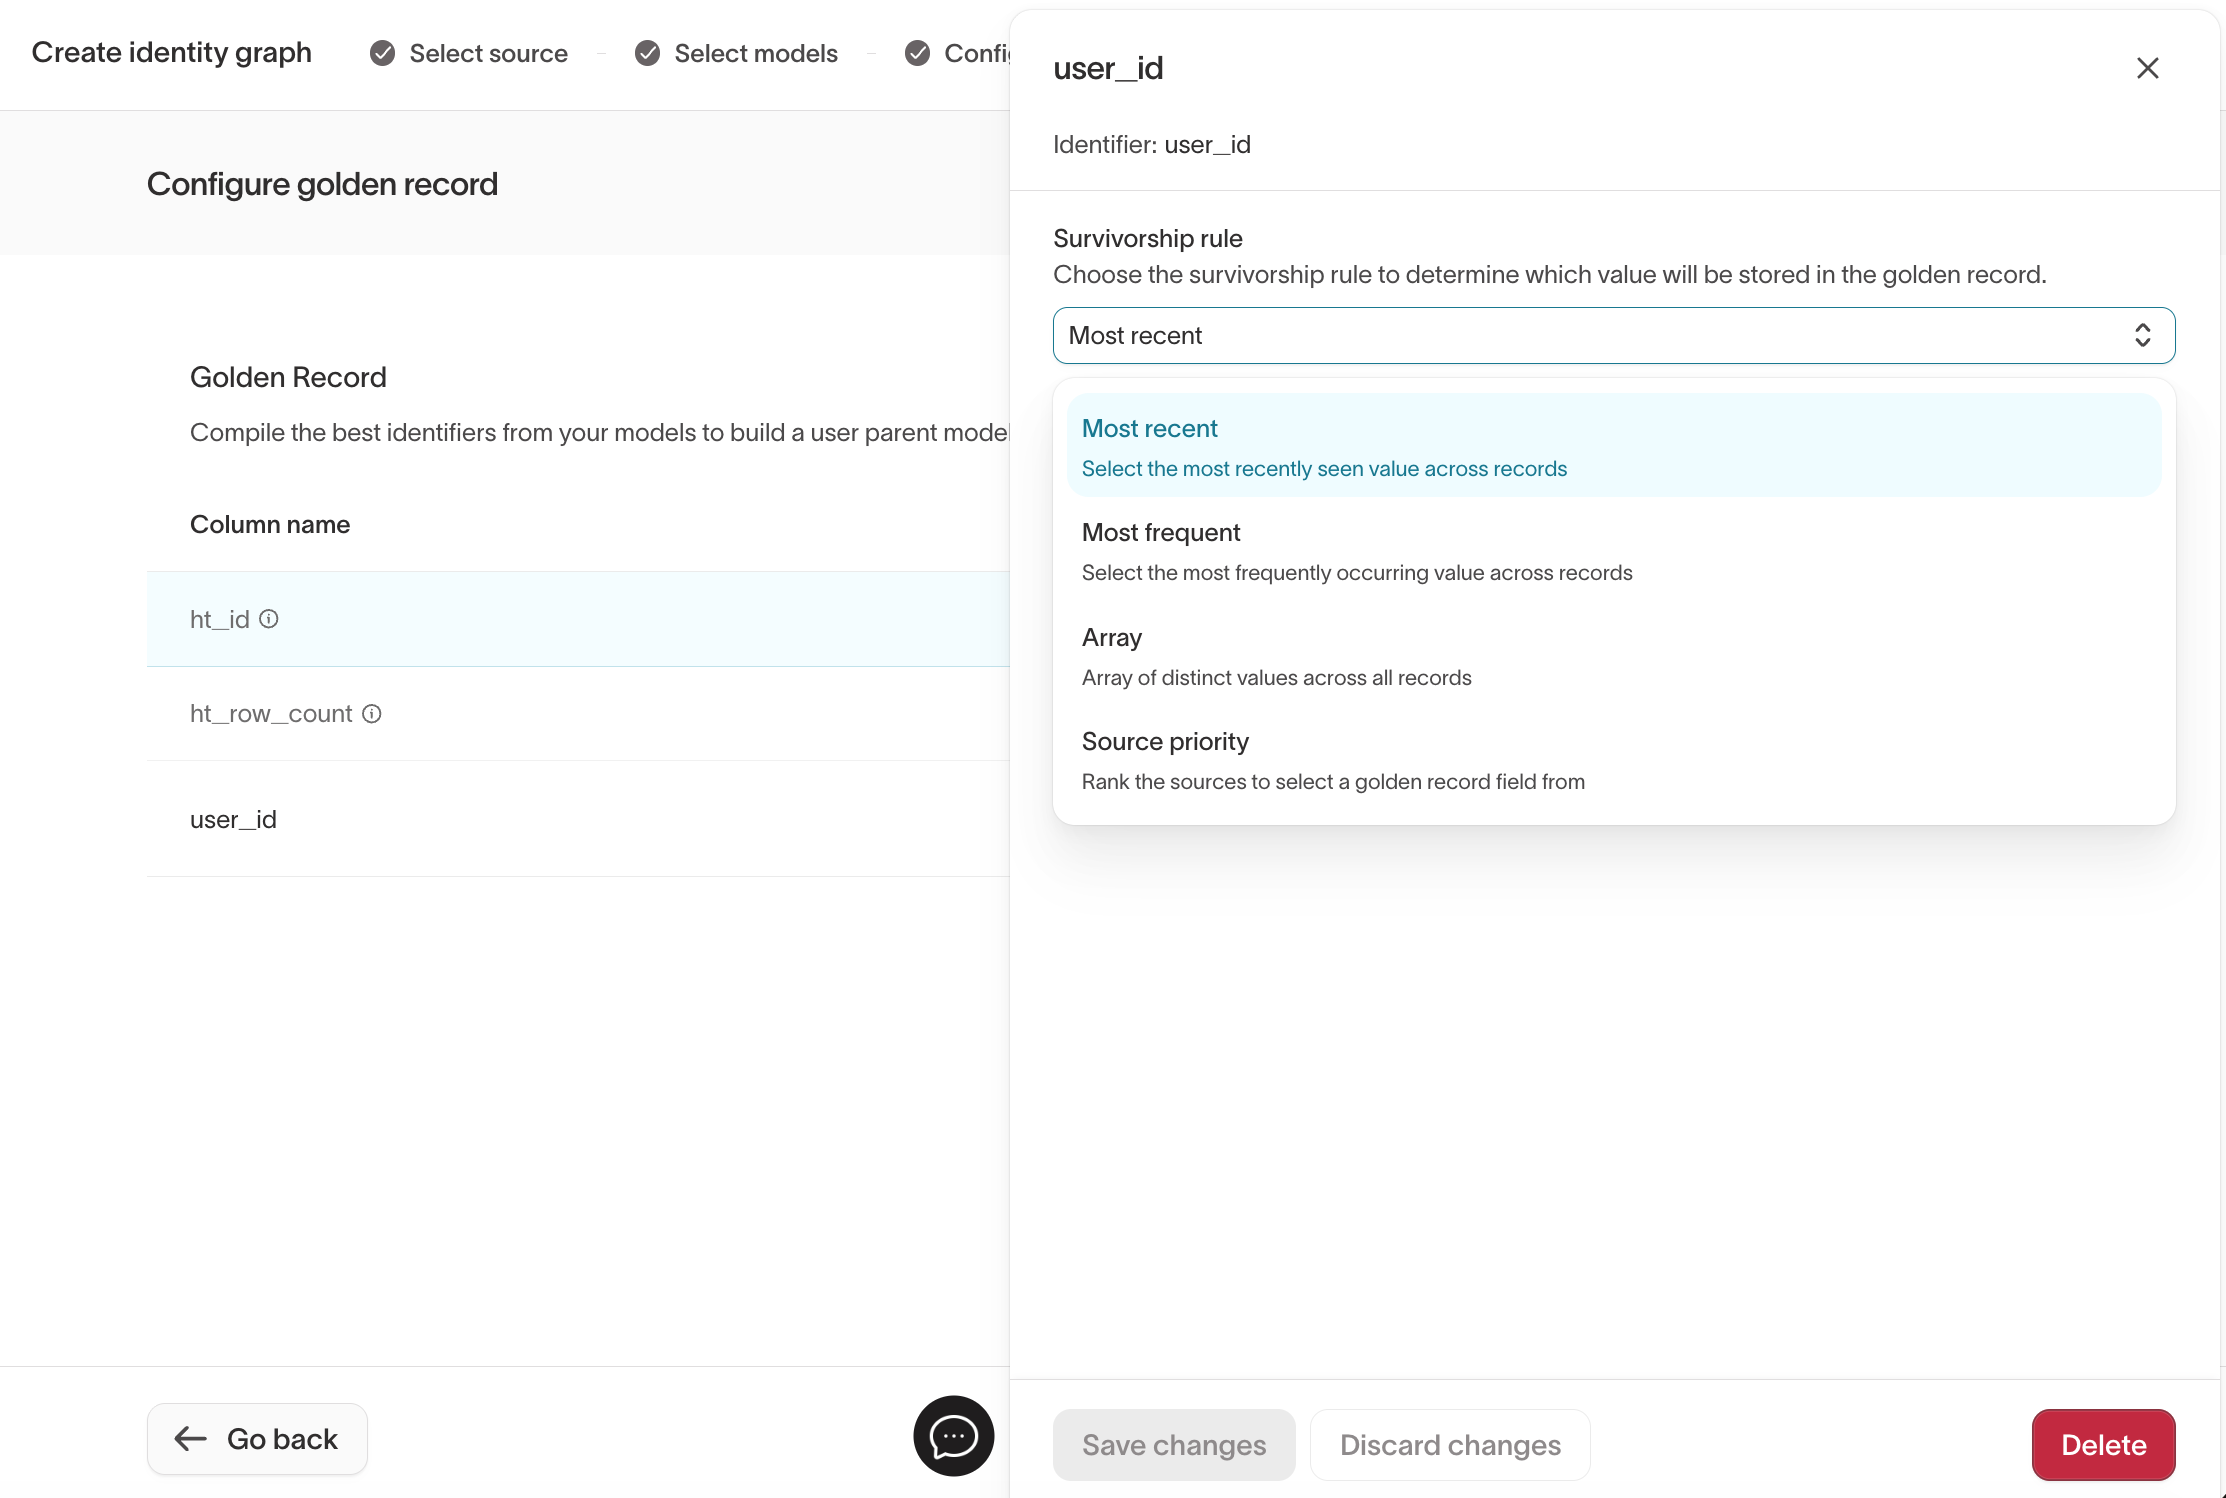This screenshot has width=2226, height=1498.
Task: Open the chat support bubble icon
Action: click(953, 1436)
